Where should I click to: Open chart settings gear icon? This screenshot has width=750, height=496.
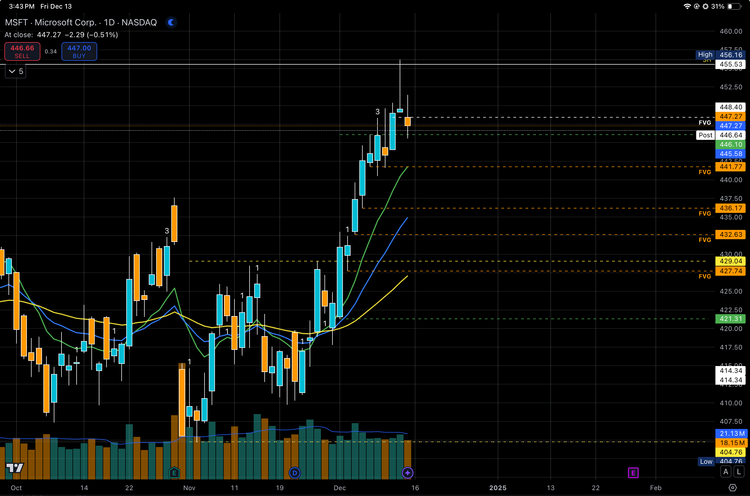click(732, 487)
